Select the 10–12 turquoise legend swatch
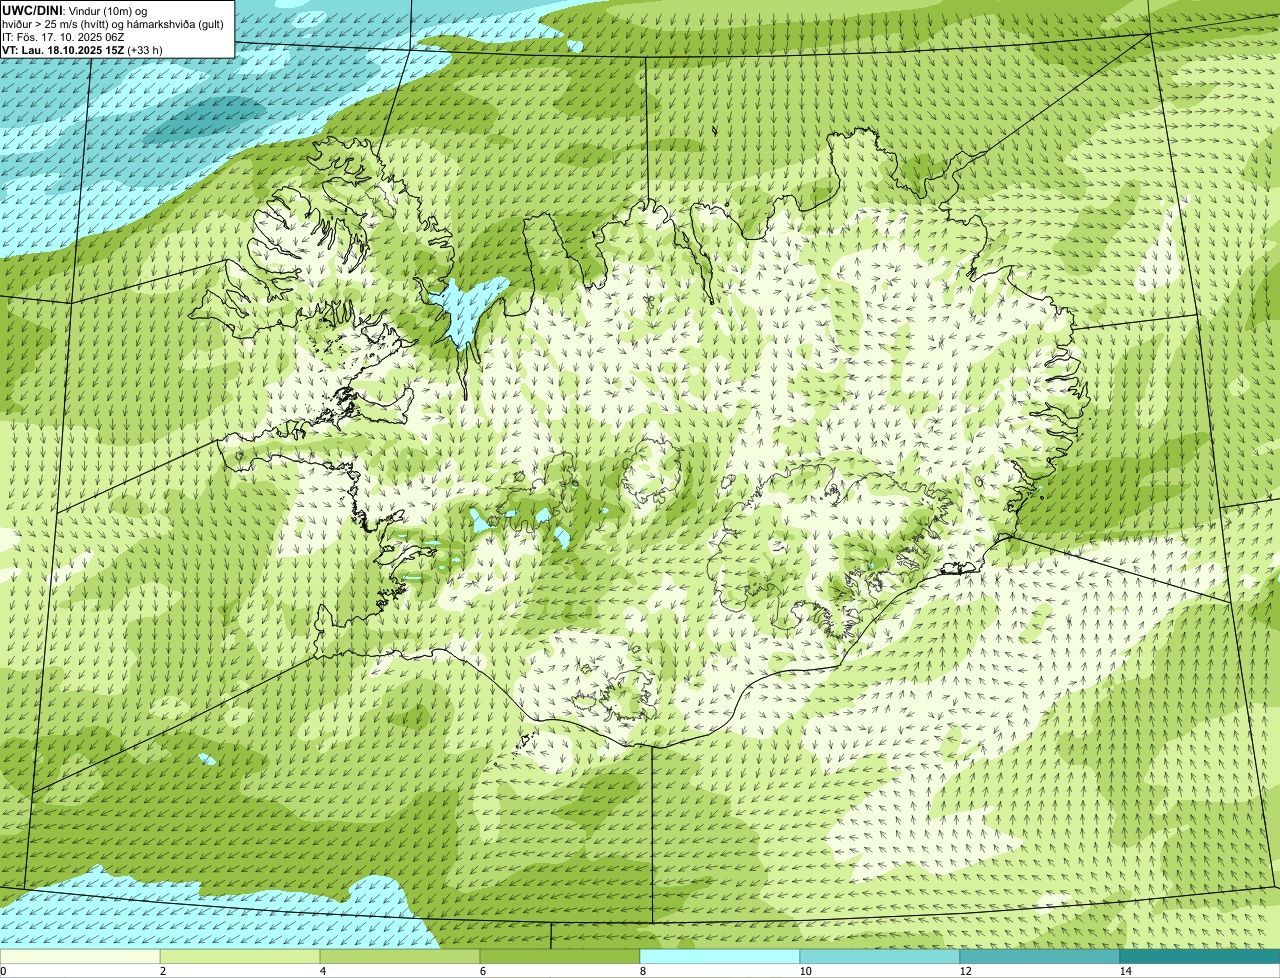 click(880, 956)
